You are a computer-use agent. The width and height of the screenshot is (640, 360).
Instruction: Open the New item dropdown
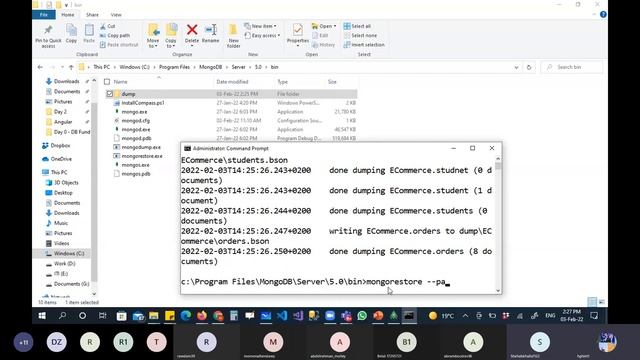point(260,26)
